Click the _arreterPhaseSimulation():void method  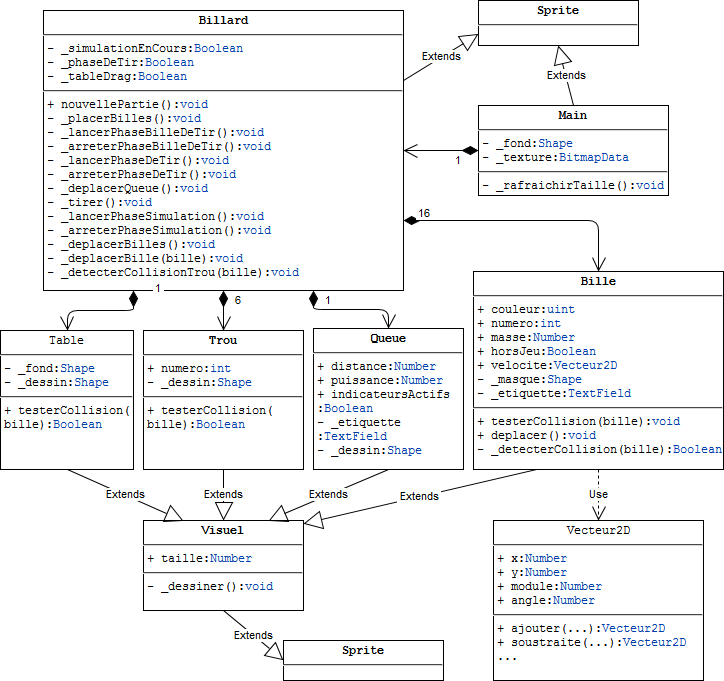pyautogui.click(x=159, y=230)
